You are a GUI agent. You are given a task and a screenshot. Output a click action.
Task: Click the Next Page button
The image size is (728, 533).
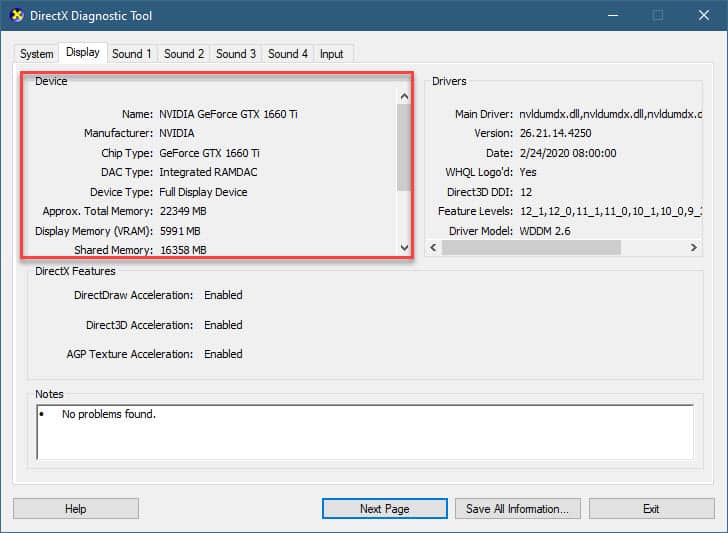(x=384, y=509)
